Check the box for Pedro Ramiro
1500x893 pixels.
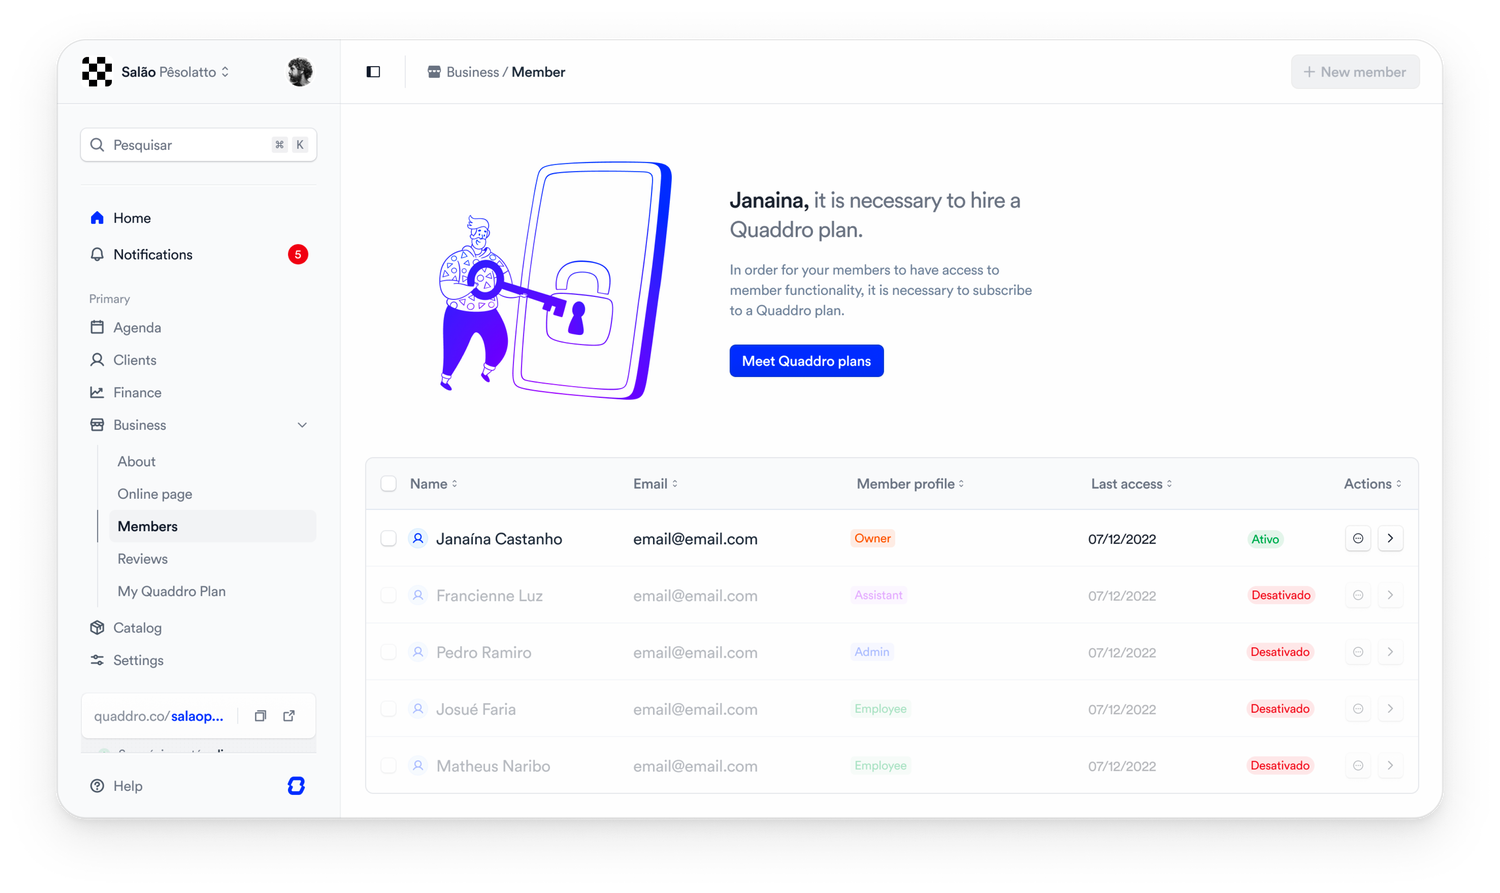click(x=389, y=652)
